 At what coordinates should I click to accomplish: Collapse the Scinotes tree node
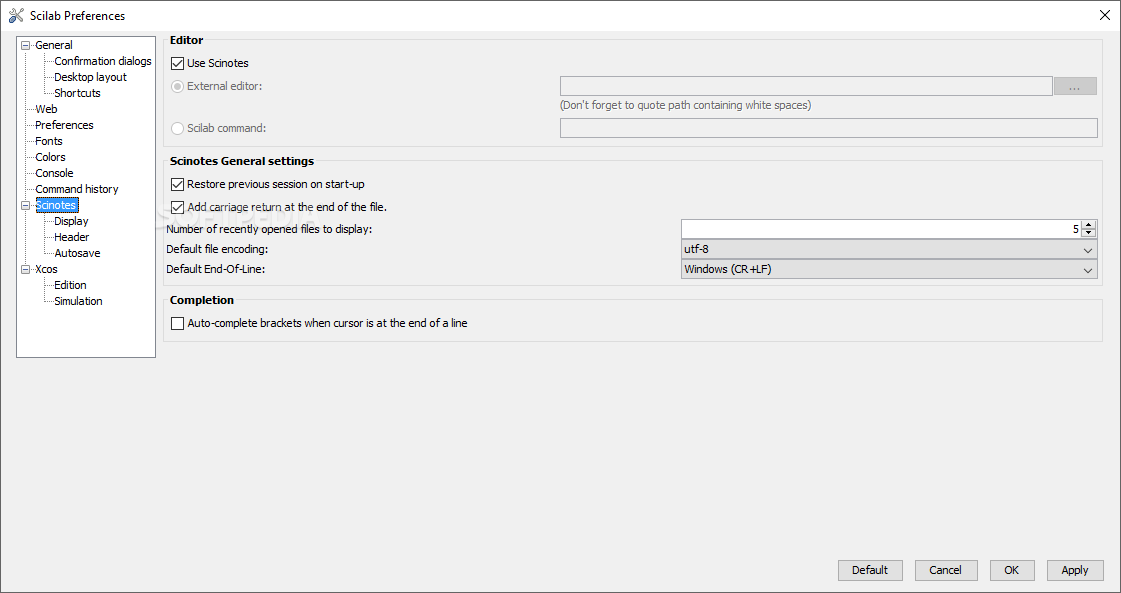point(26,205)
